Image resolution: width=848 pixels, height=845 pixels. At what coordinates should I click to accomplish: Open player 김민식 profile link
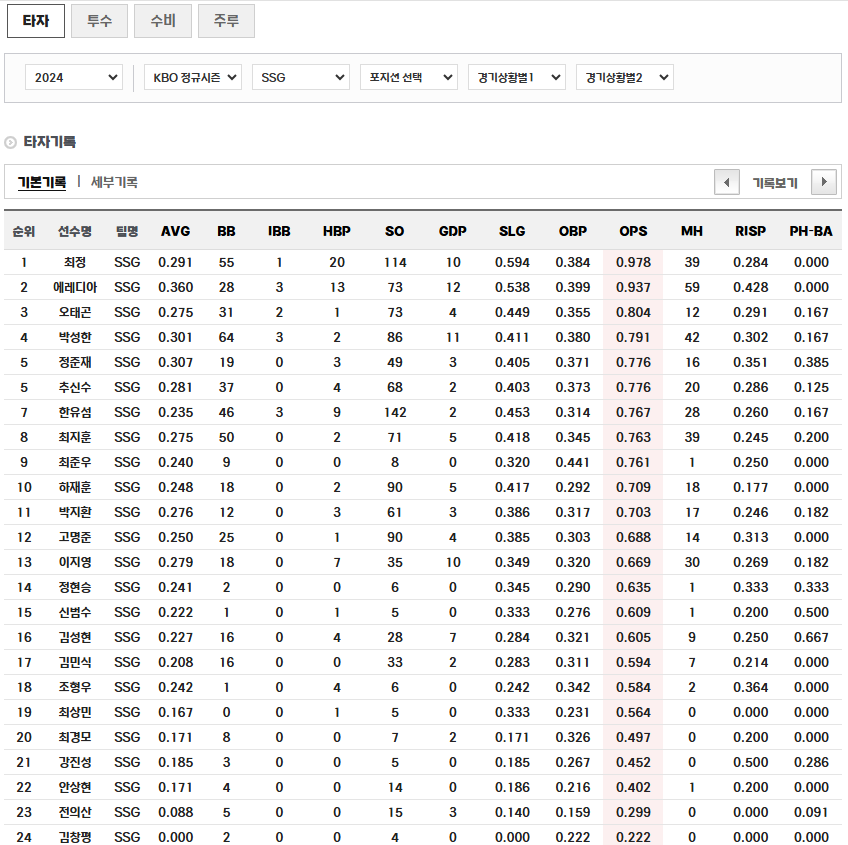tap(75, 662)
